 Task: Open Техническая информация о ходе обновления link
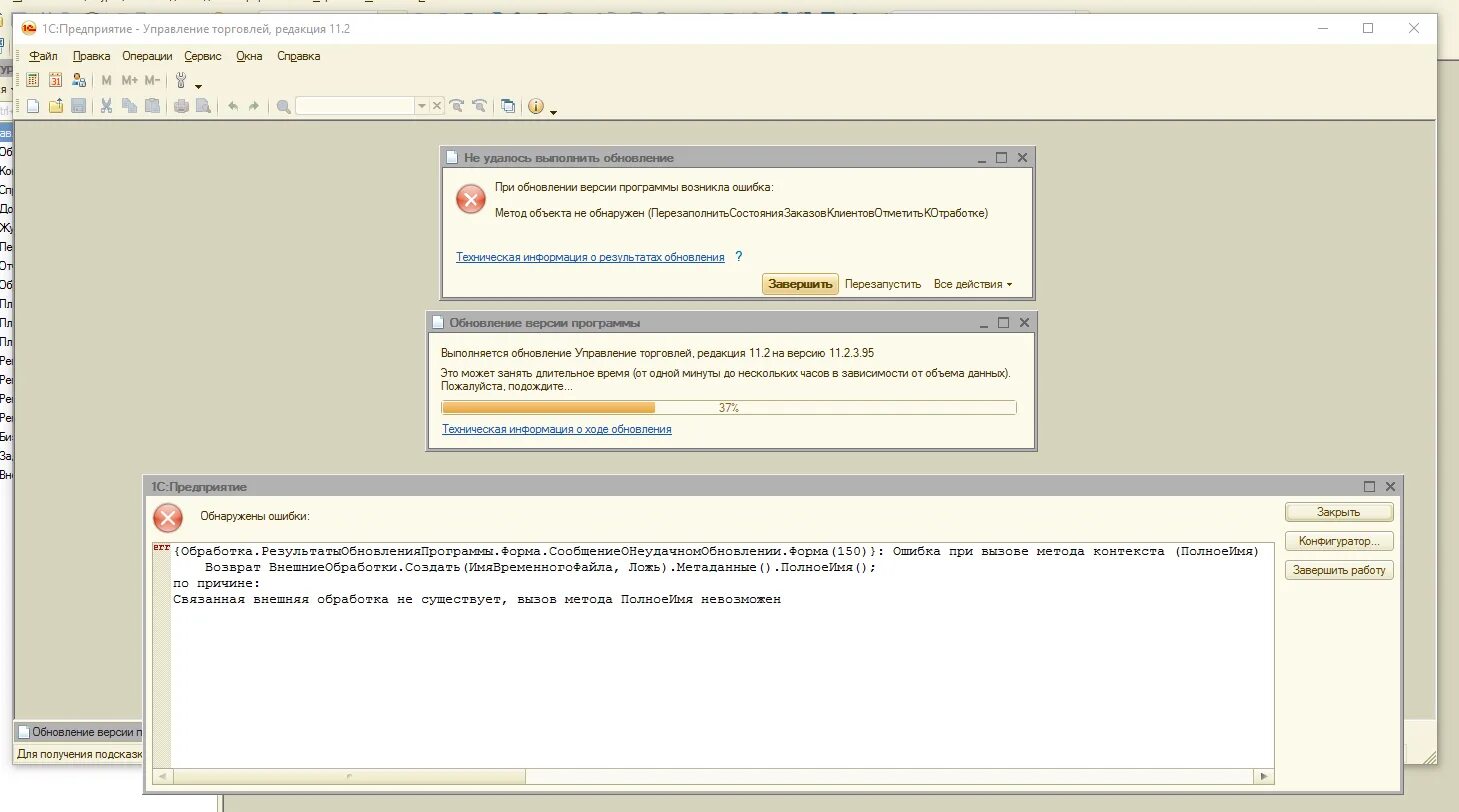(x=557, y=429)
